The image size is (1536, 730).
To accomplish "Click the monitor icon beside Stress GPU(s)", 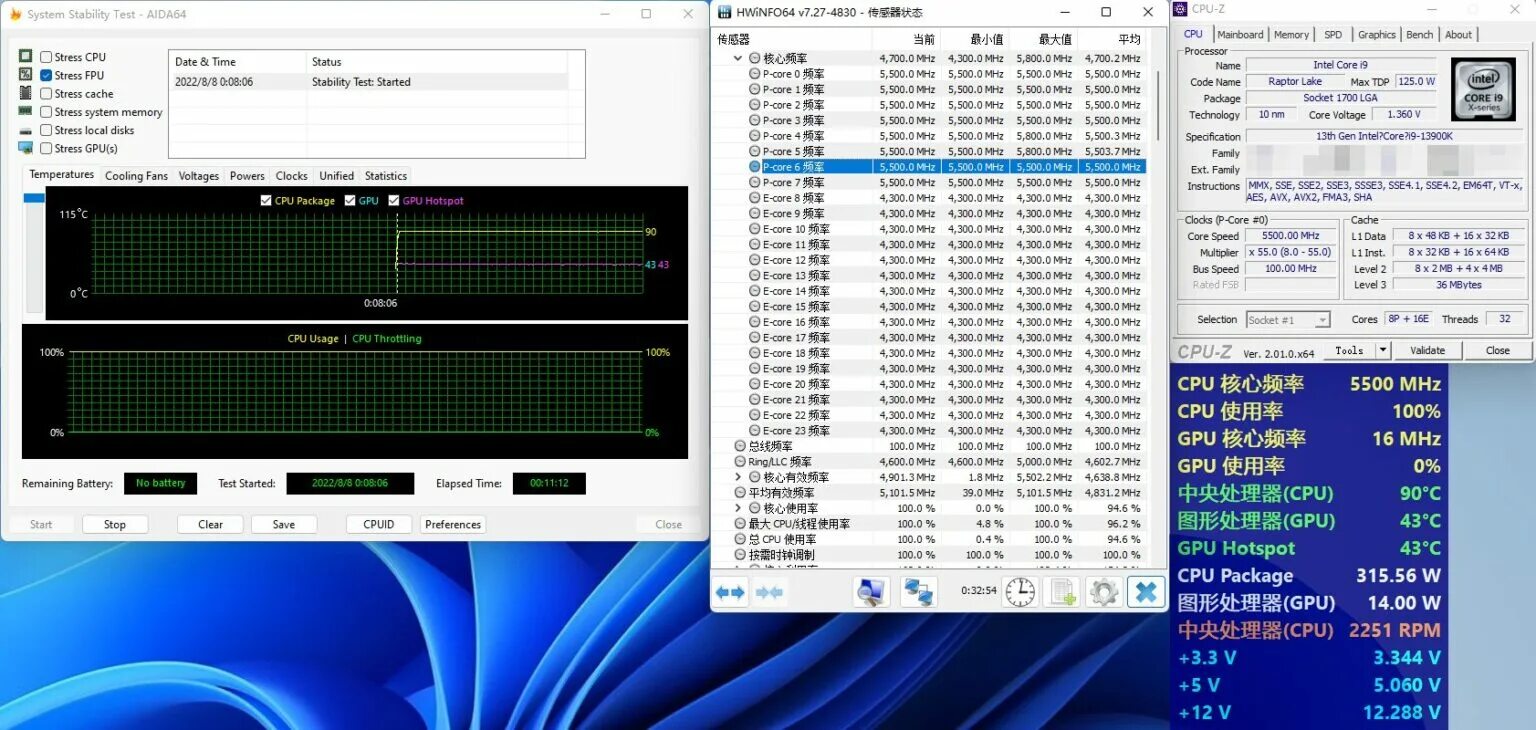I will click(x=26, y=148).
